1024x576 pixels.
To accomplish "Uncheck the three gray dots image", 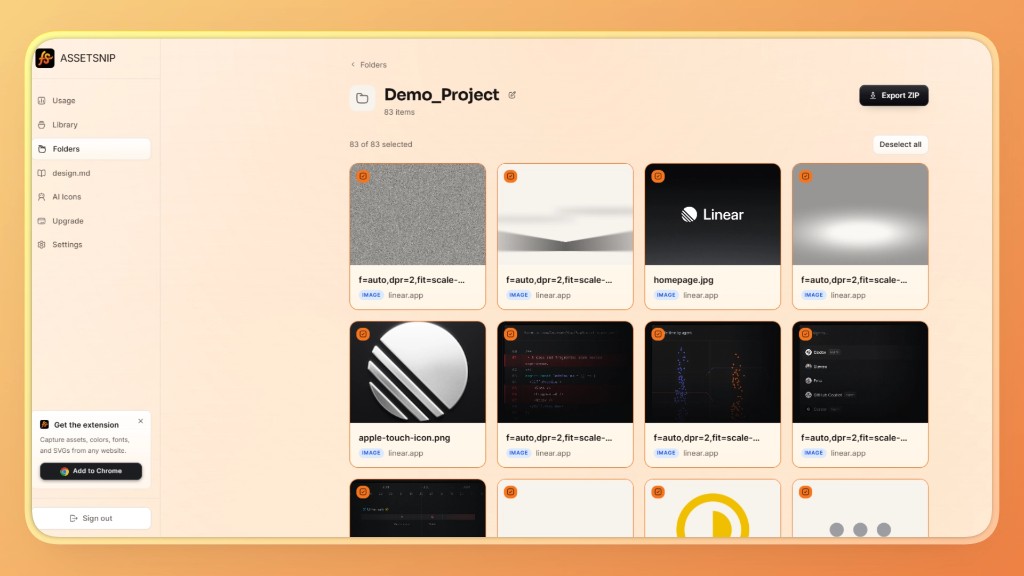I will (x=806, y=492).
